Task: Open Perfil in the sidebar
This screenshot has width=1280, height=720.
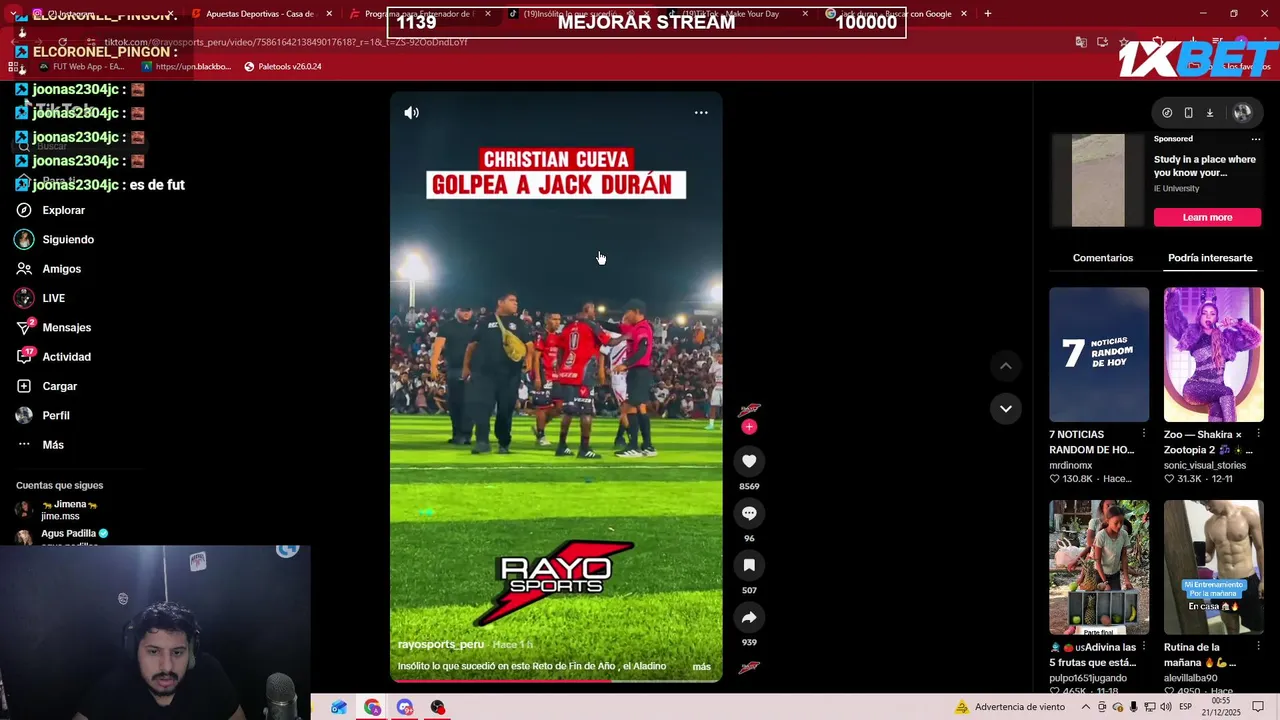Action: pyautogui.click(x=56, y=415)
